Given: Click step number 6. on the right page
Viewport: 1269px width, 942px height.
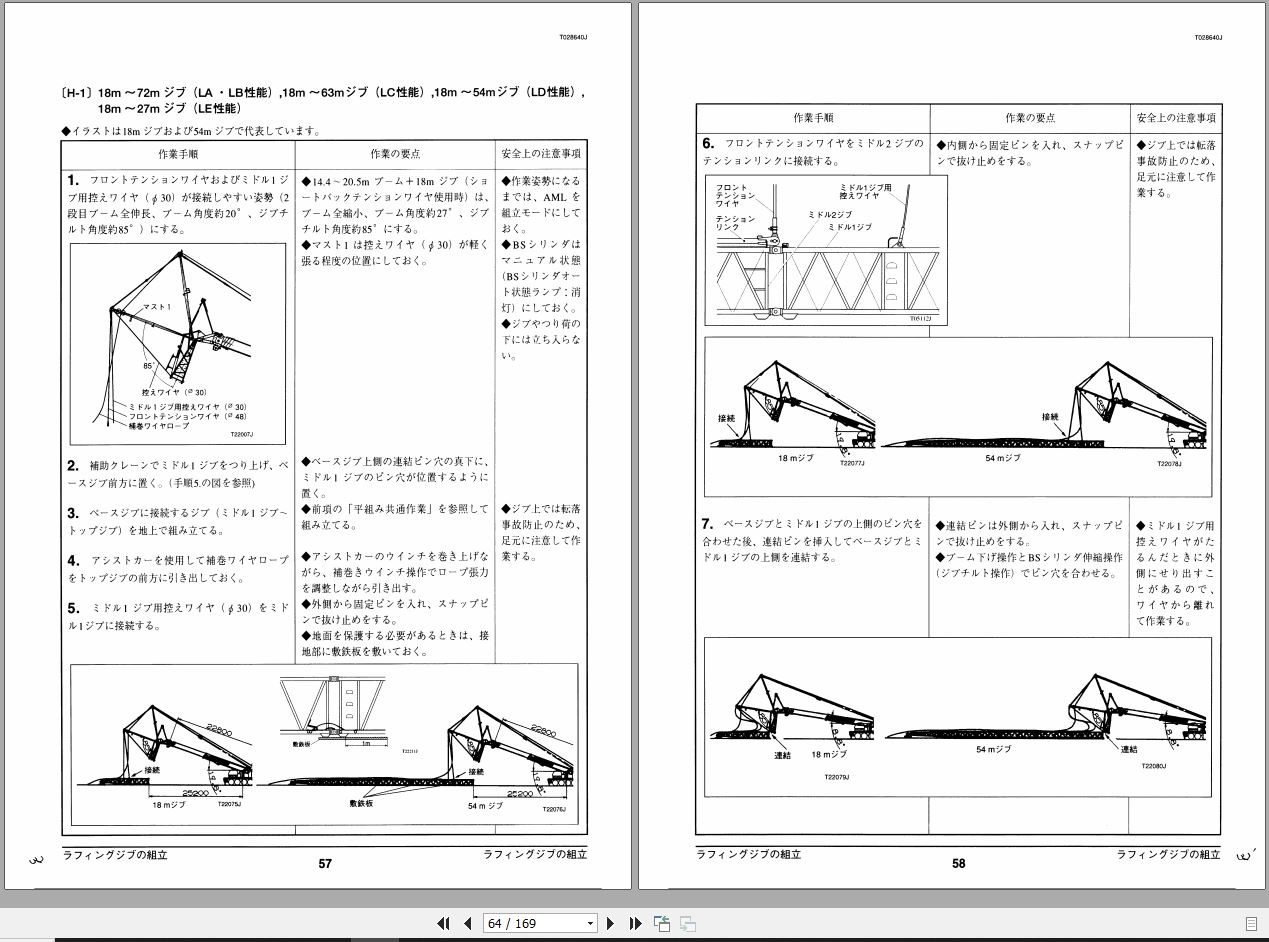Looking at the screenshot, I should click(708, 143).
